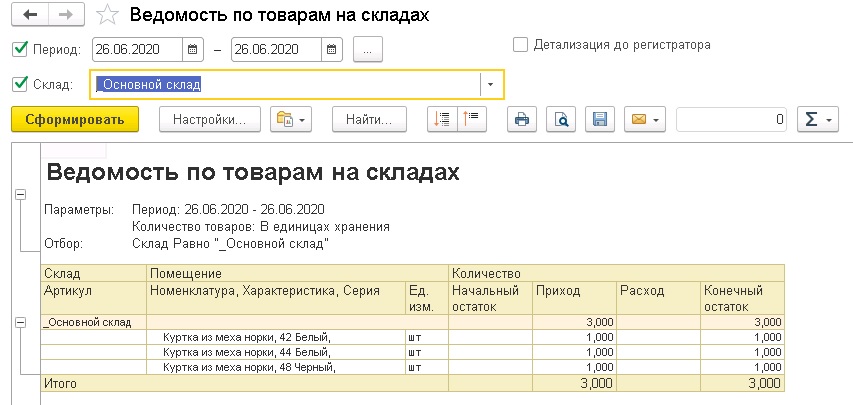Edit the period end date field

pyautogui.click(x=276, y=50)
